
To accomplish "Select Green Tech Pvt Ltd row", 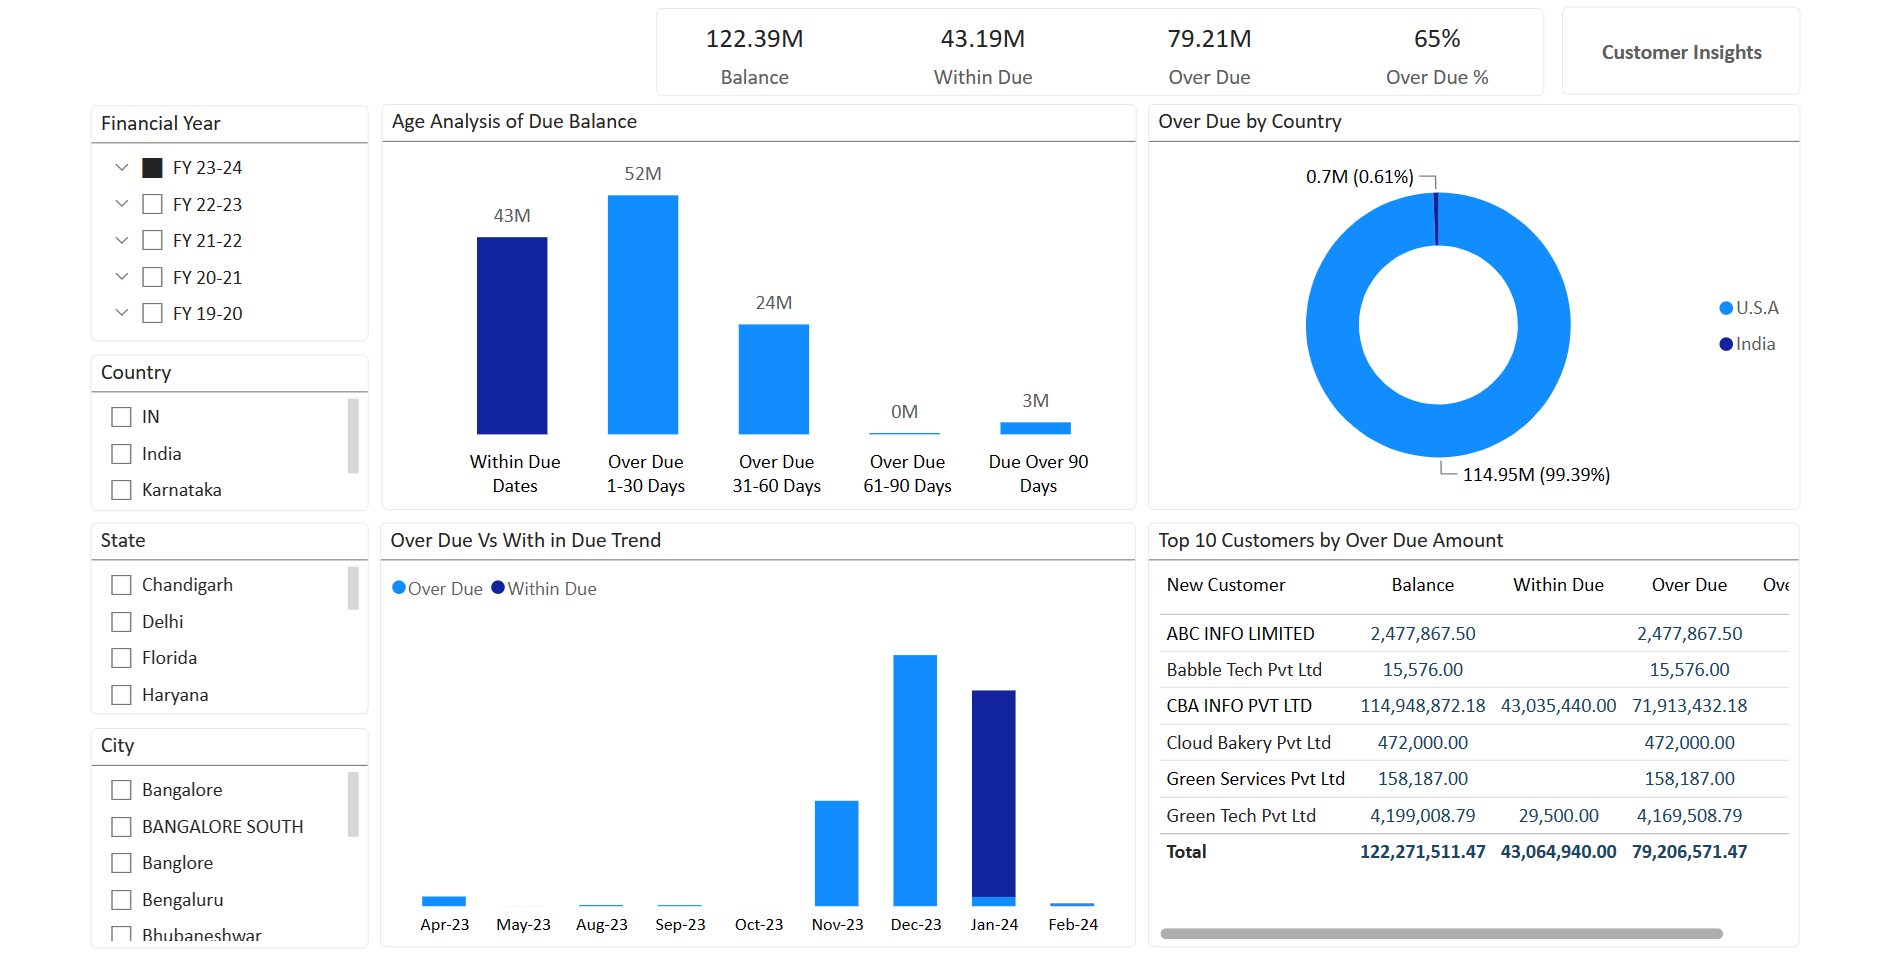I will pos(1476,816).
